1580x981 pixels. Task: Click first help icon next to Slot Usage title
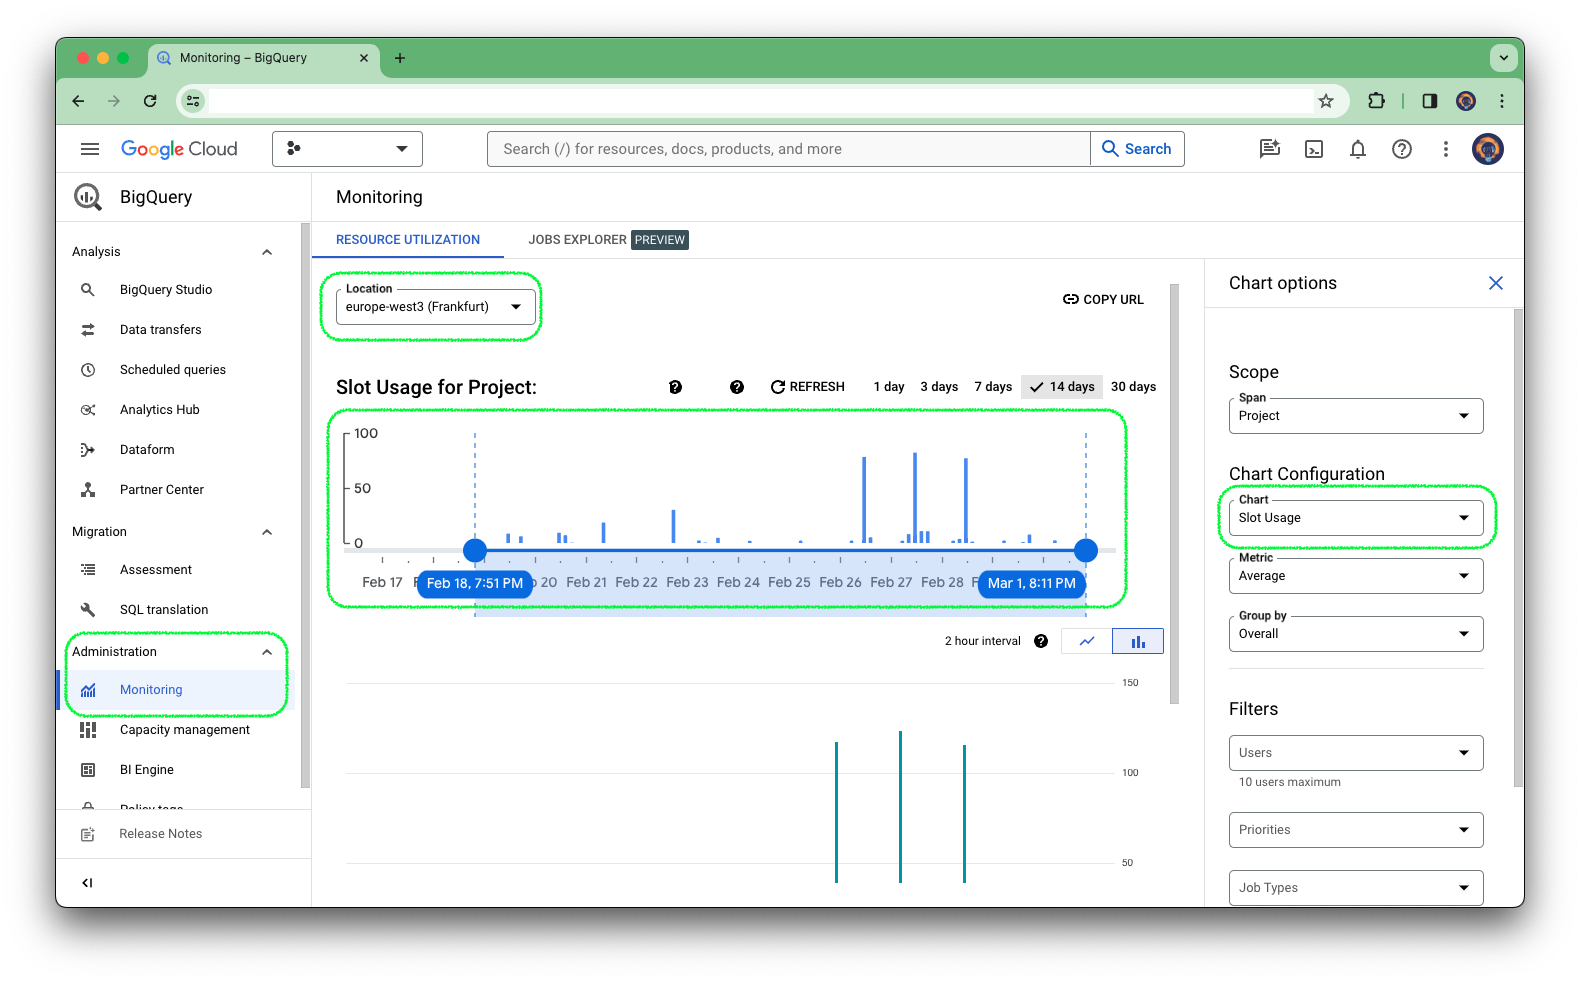click(x=676, y=387)
